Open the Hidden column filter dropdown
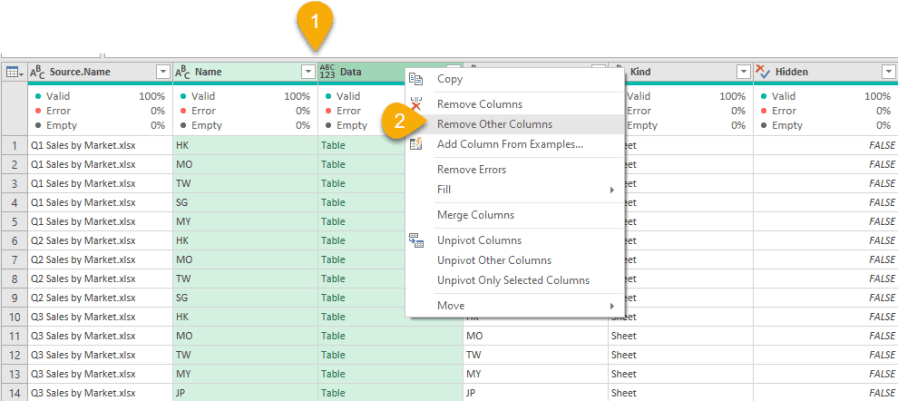 click(x=888, y=72)
